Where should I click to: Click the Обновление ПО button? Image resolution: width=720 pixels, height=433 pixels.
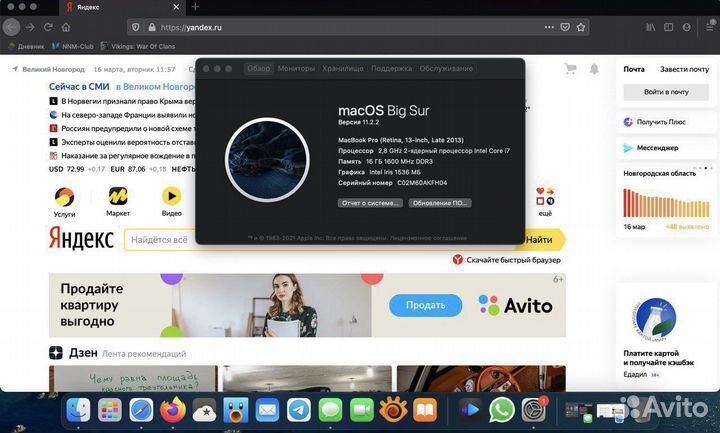[x=440, y=203]
